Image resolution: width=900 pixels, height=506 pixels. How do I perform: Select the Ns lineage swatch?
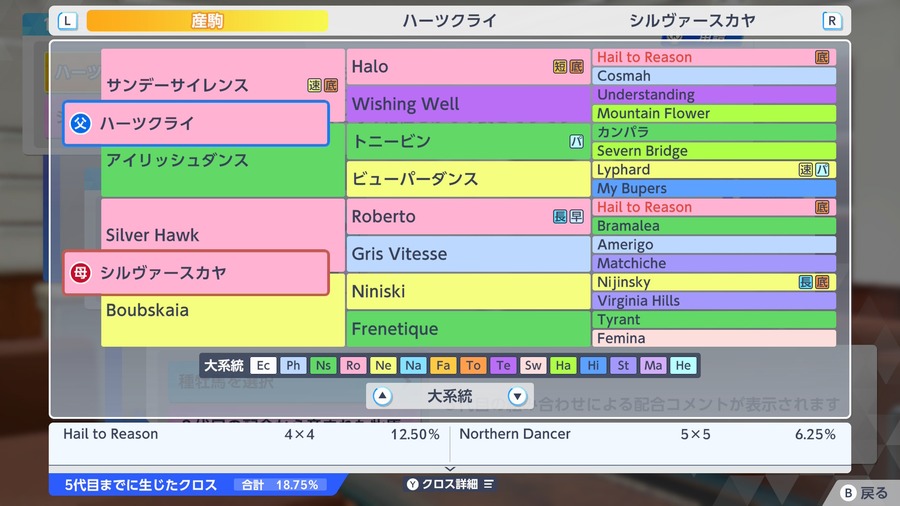click(323, 365)
